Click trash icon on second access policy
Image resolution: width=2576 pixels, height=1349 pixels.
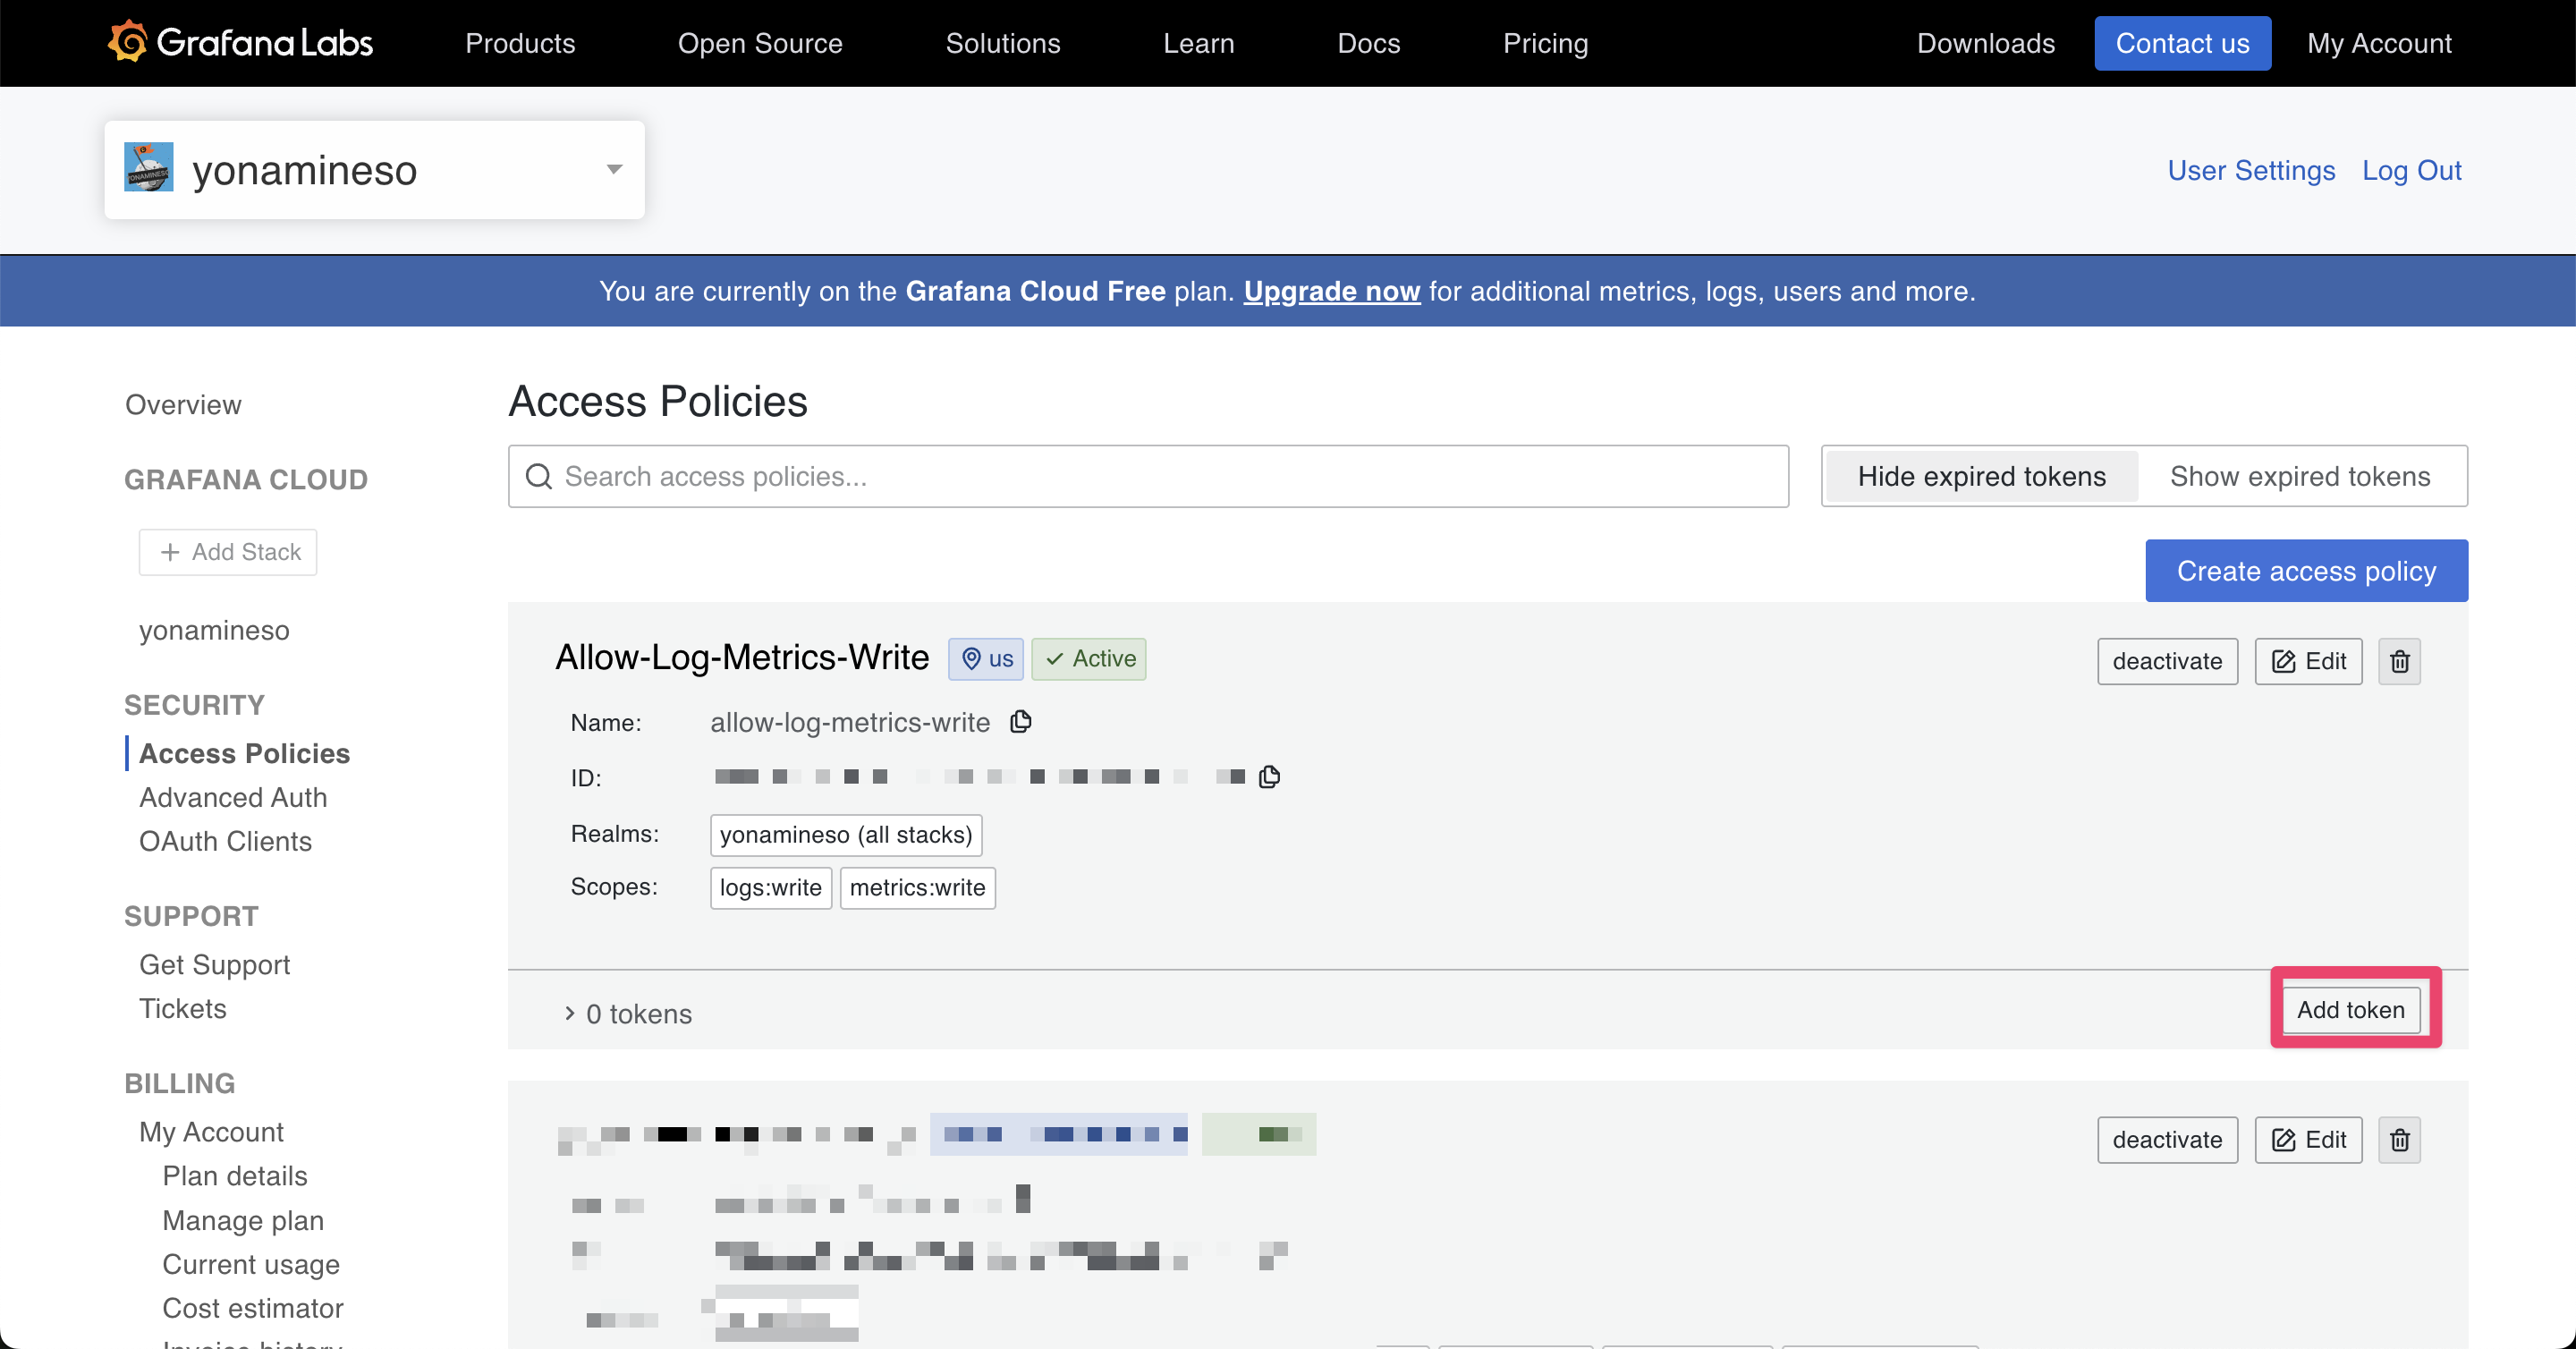click(x=2399, y=1140)
